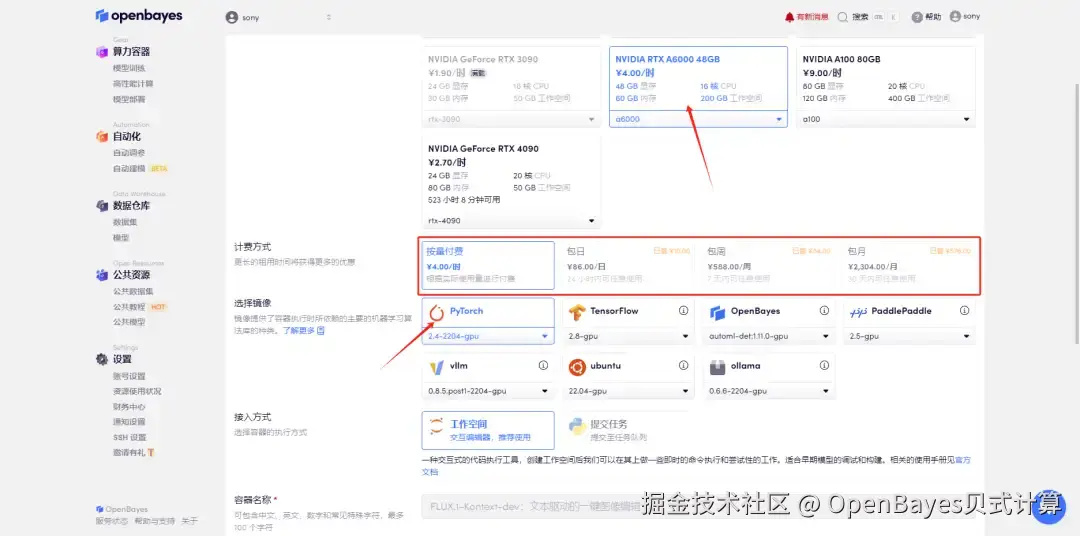Open 公共教程 in the sidebar
This screenshot has height=536, width=1080.
tap(129, 307)
